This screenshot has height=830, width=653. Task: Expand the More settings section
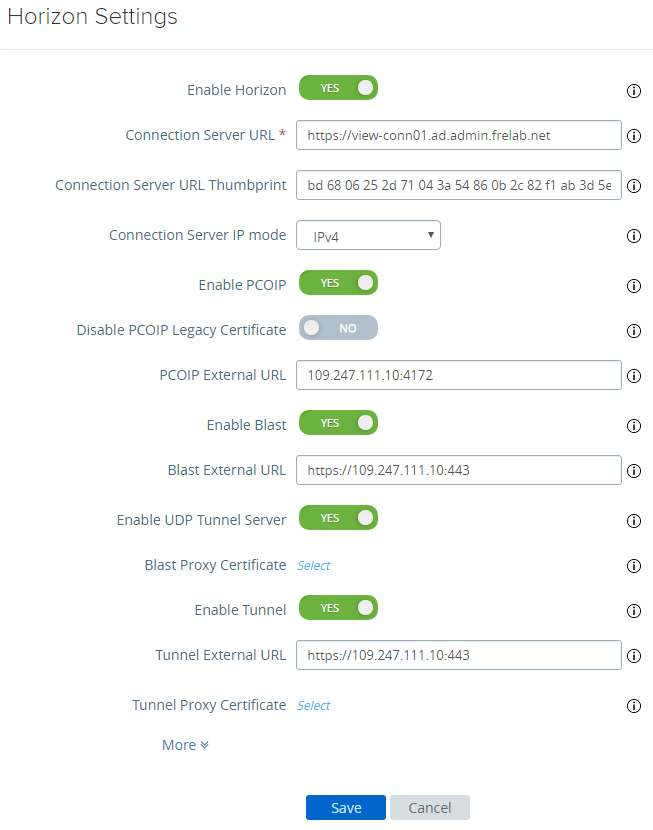[x=185, y=745]
